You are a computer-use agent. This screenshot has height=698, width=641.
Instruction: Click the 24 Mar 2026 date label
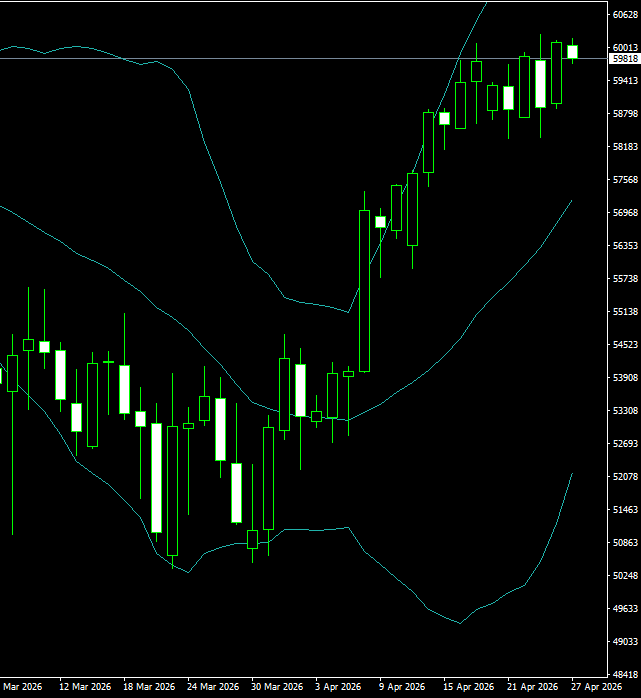pos(213,687)
